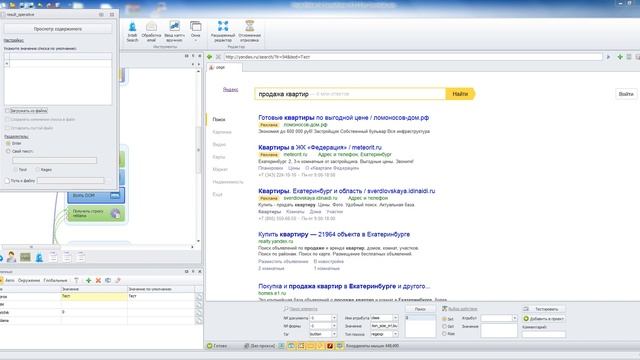Open the Tag dropdown showing button
Screen dimensions: 640x360
[334, 334]
